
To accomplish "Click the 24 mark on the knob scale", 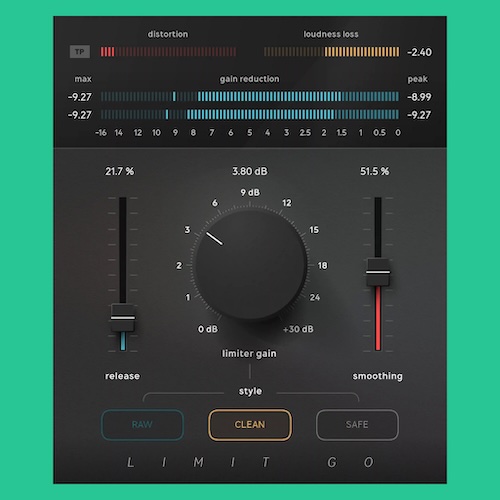I will [x=315, y=297].
